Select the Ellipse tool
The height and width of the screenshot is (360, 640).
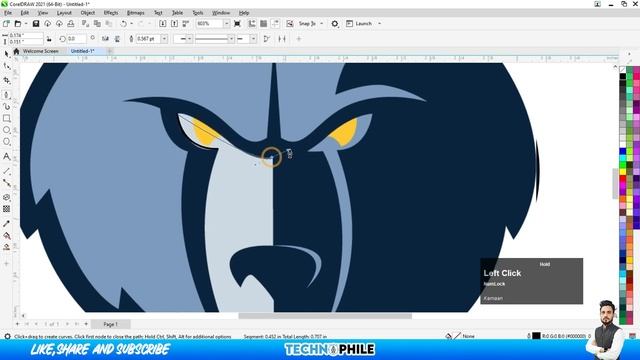click(x=7, y=130)
